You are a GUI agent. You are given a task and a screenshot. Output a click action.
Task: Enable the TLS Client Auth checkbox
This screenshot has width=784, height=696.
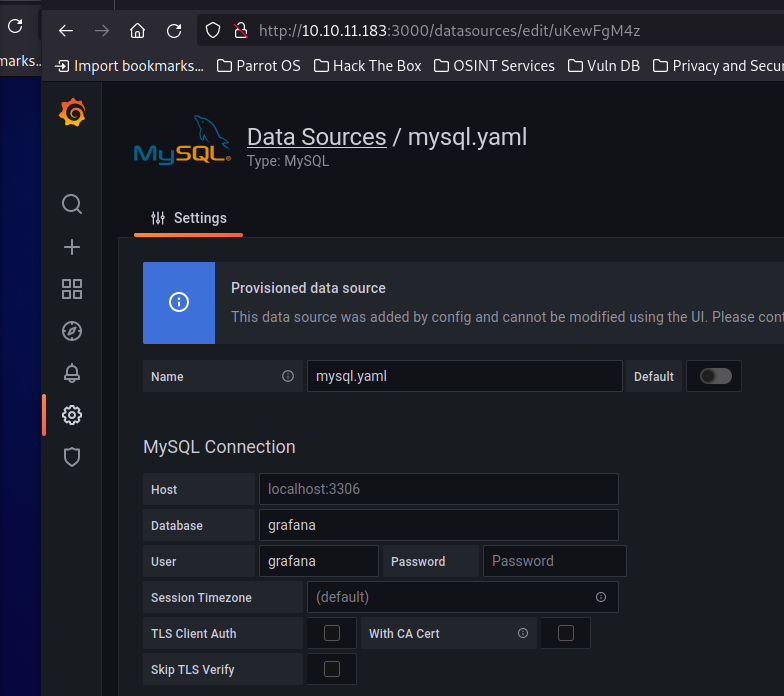(332, 633)
